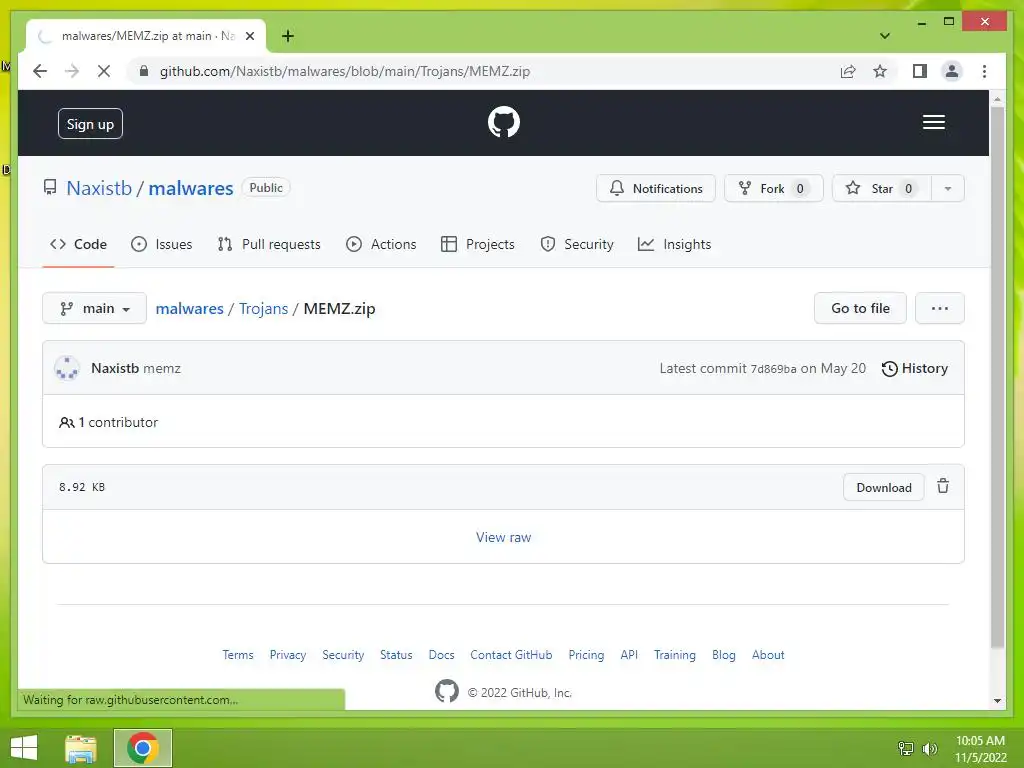
Task: Open a new browser tab
Action: 287,36
